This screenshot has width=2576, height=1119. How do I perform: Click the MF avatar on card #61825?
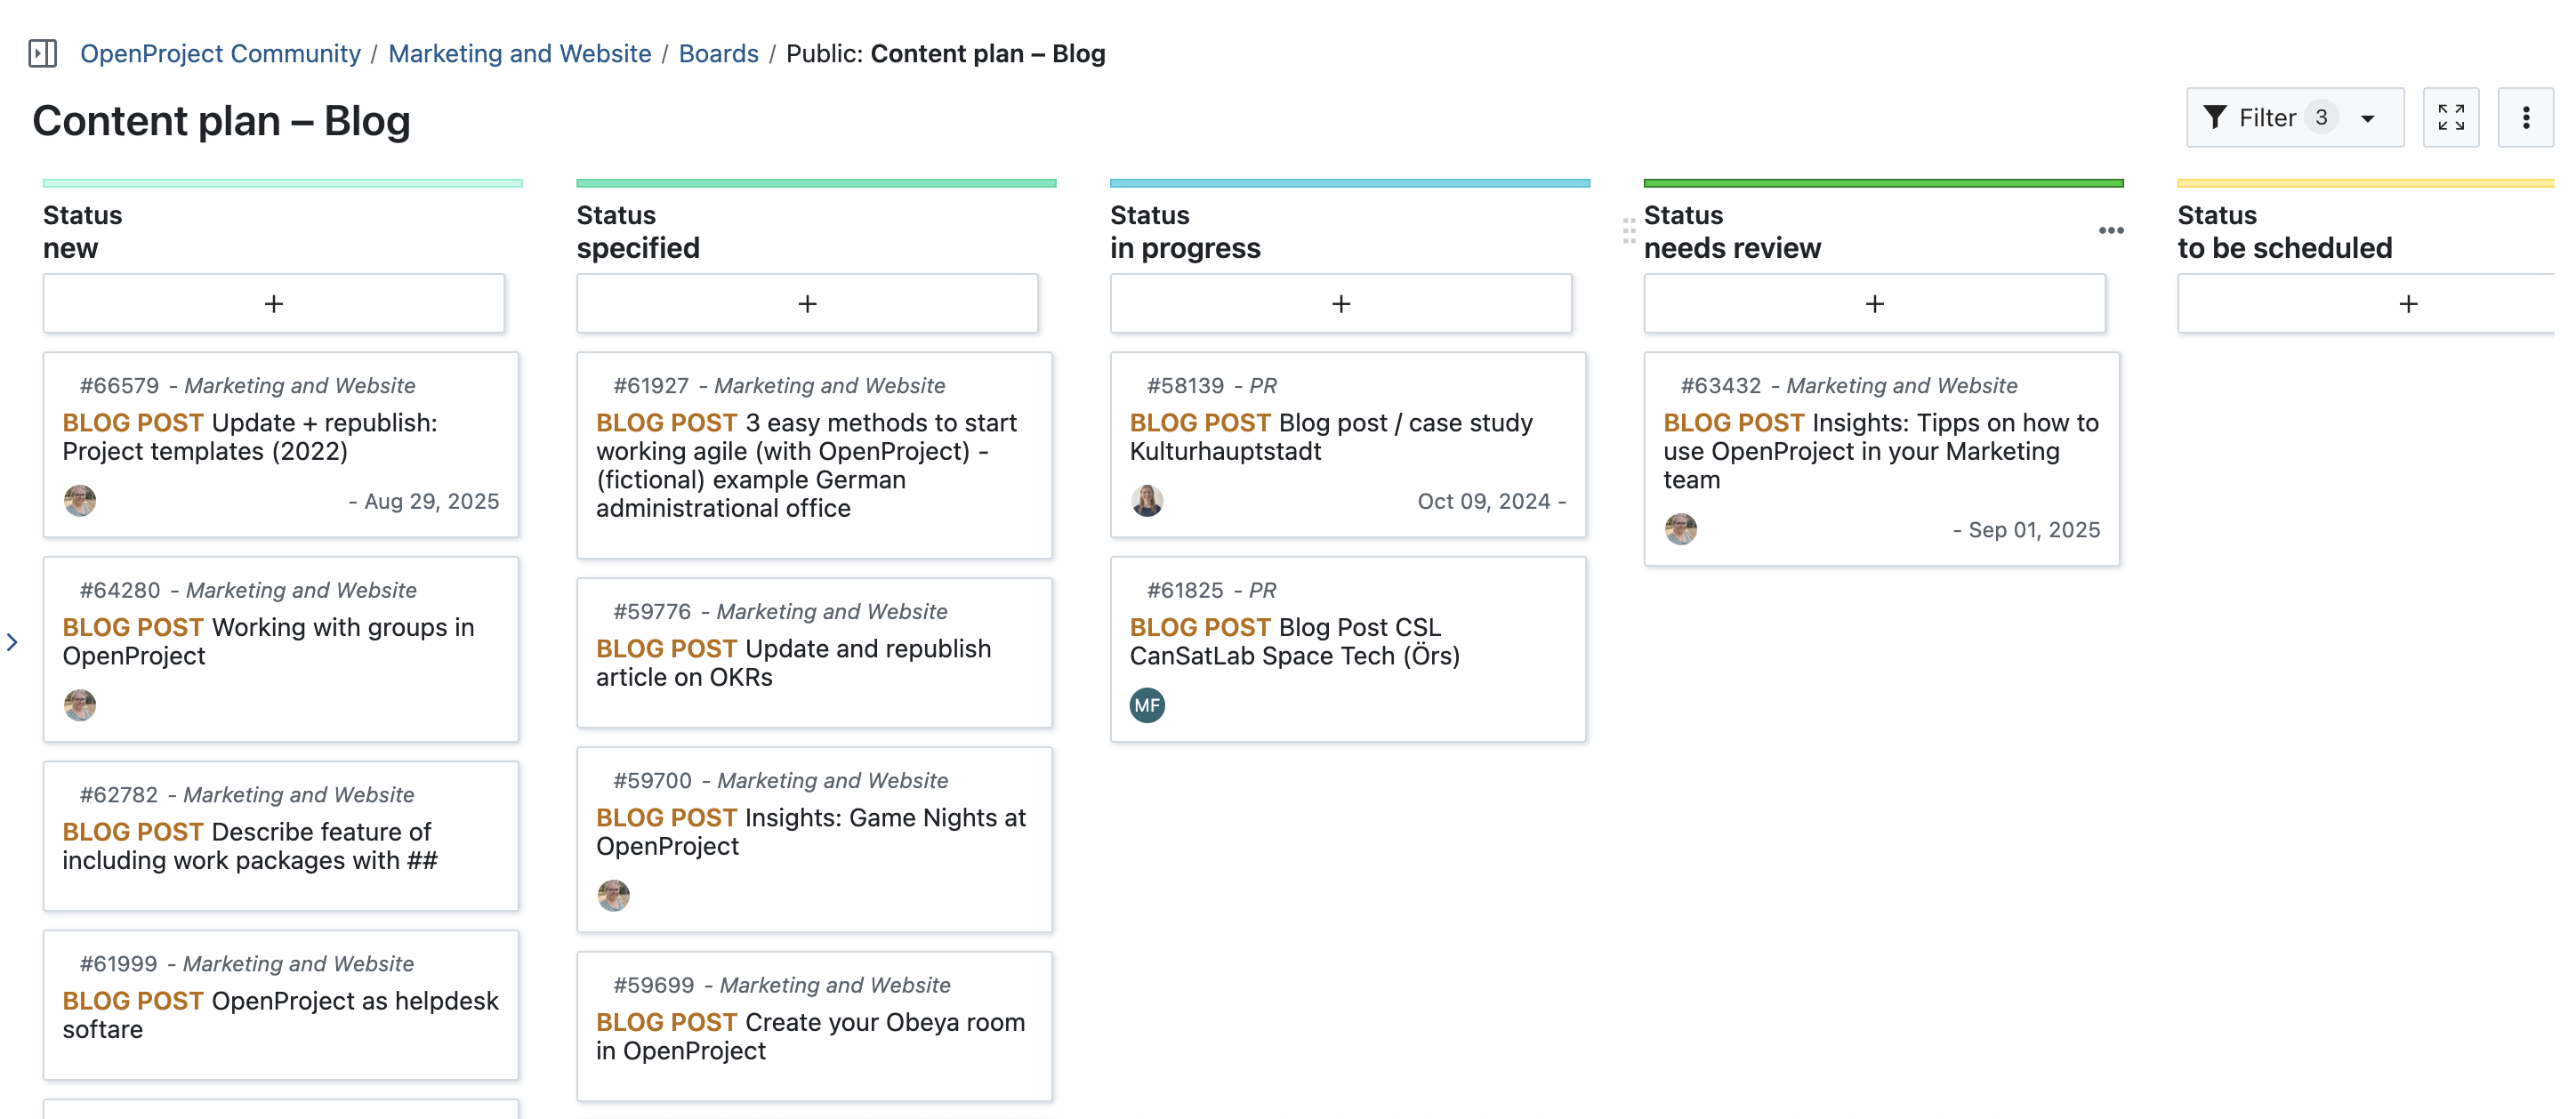tap(1147, 705)
